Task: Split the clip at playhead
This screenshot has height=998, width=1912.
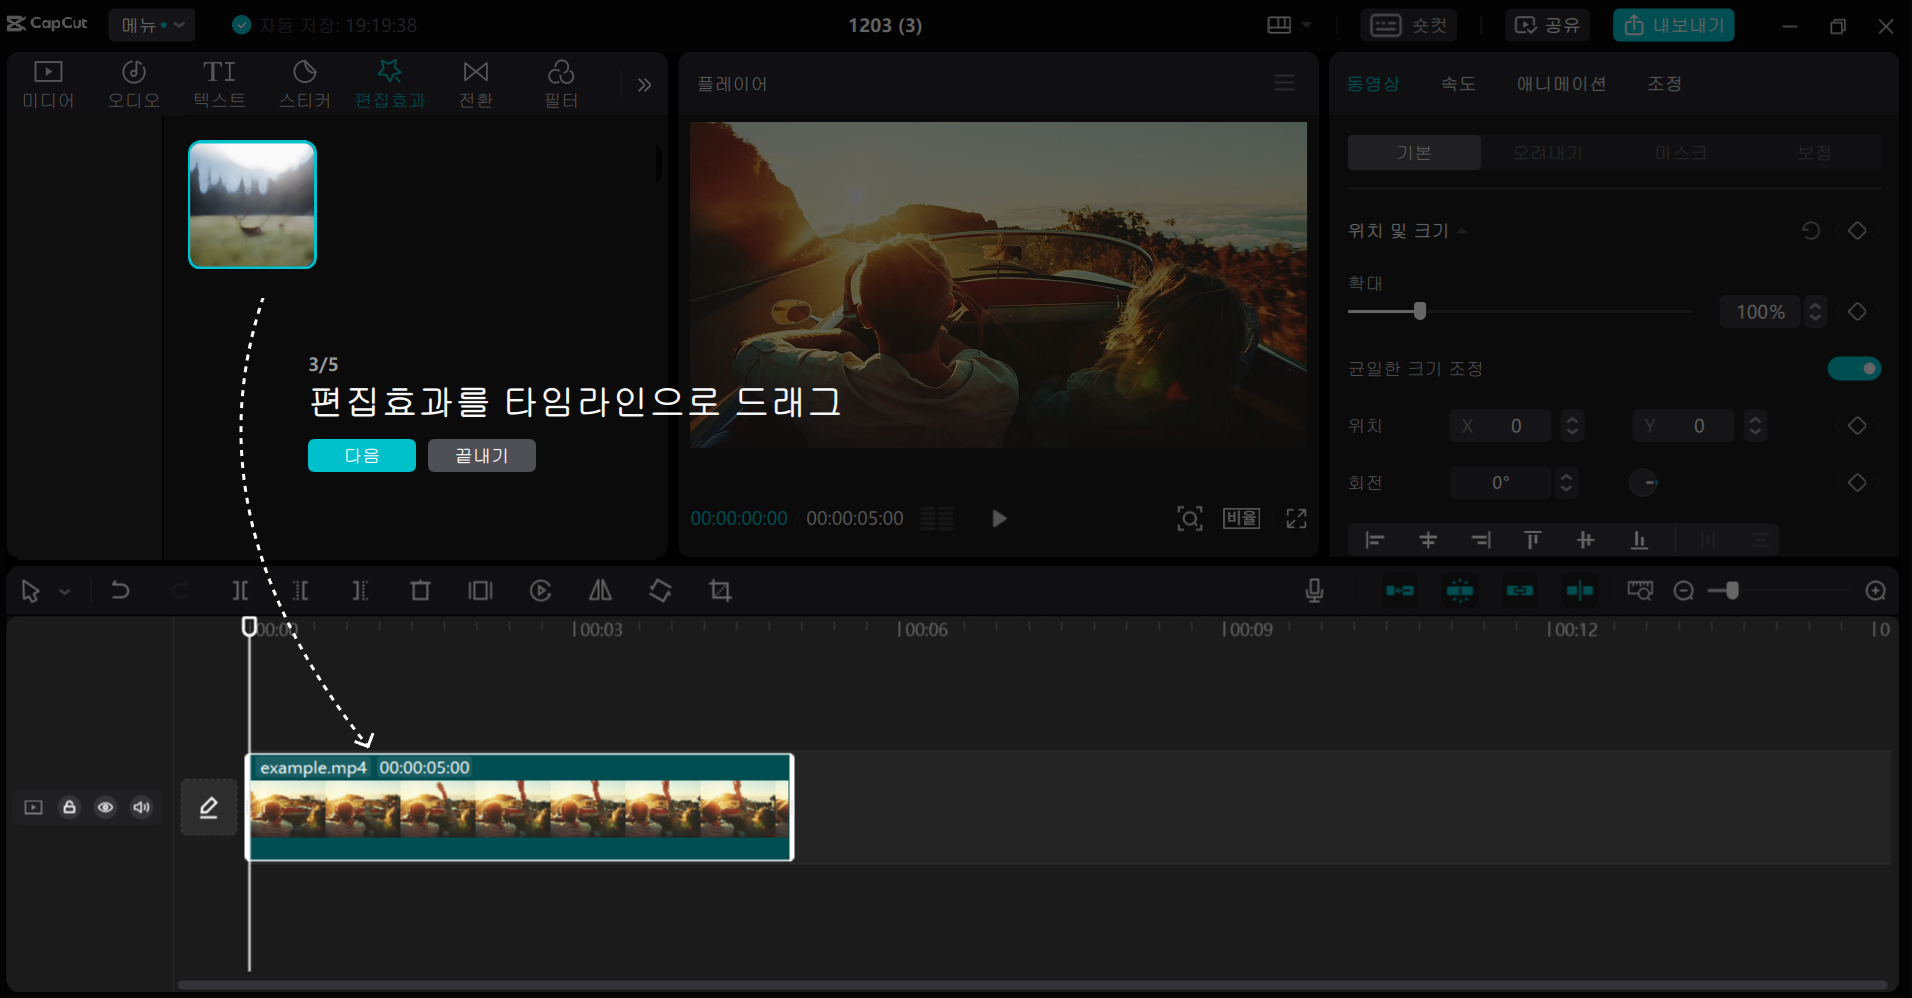Action: pos(240,590)
